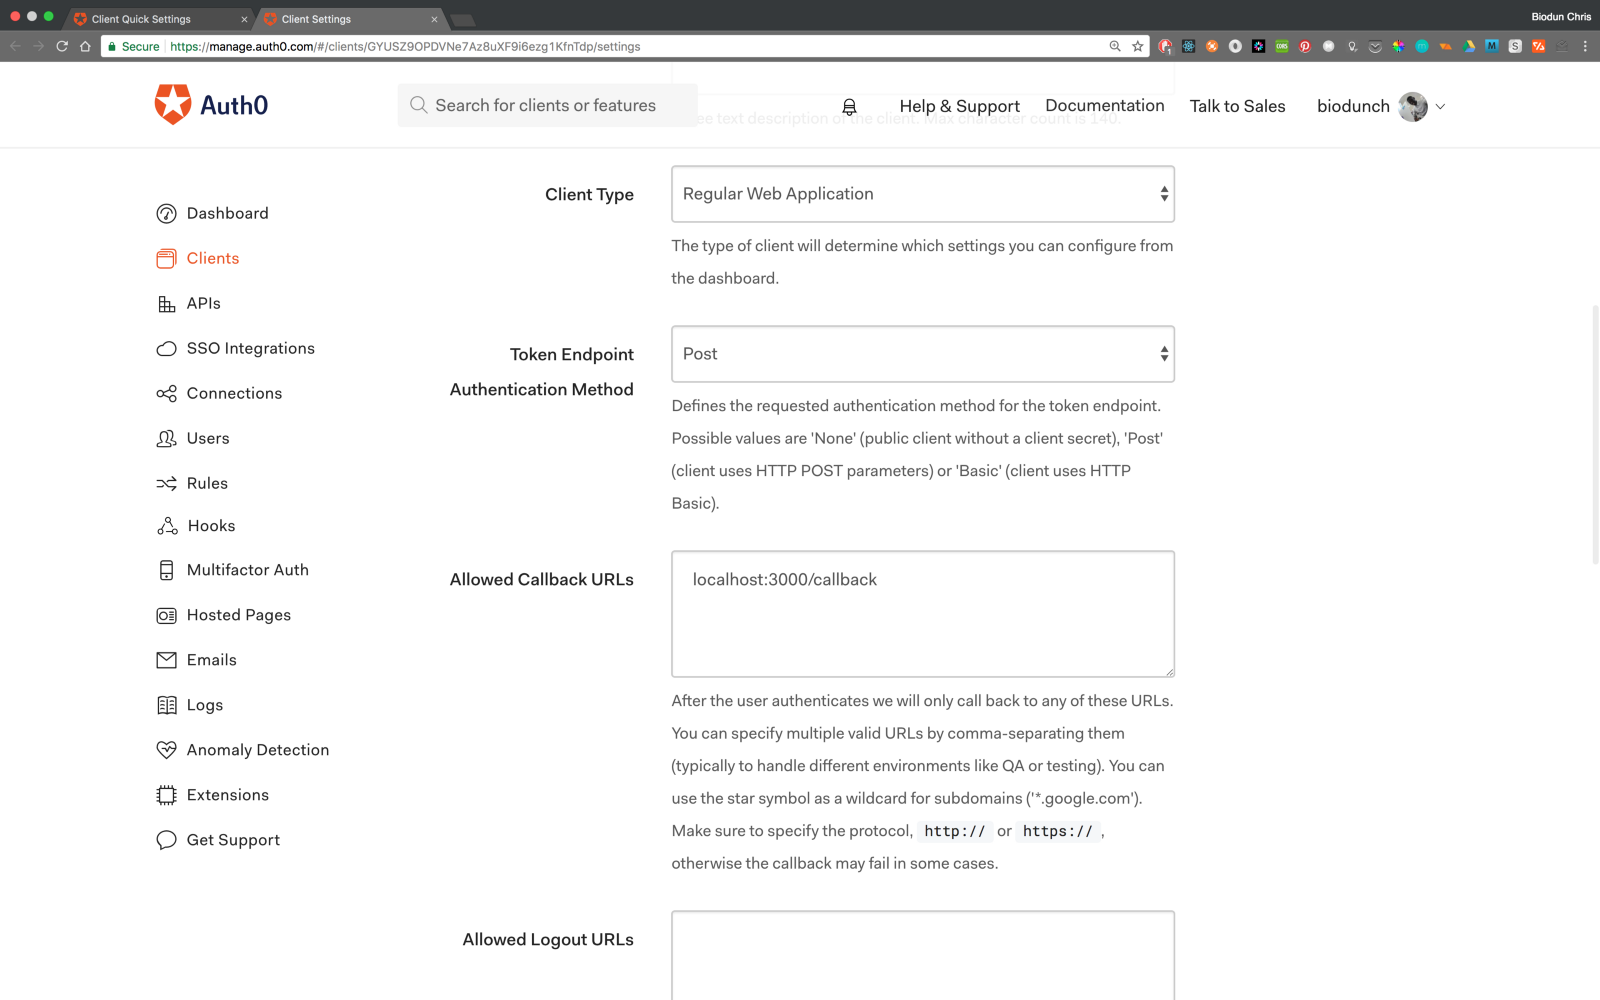Open the Documentation link
Viewport: 1600px width, 1000px height.
pyautogui.click(x=1105, y=106)
